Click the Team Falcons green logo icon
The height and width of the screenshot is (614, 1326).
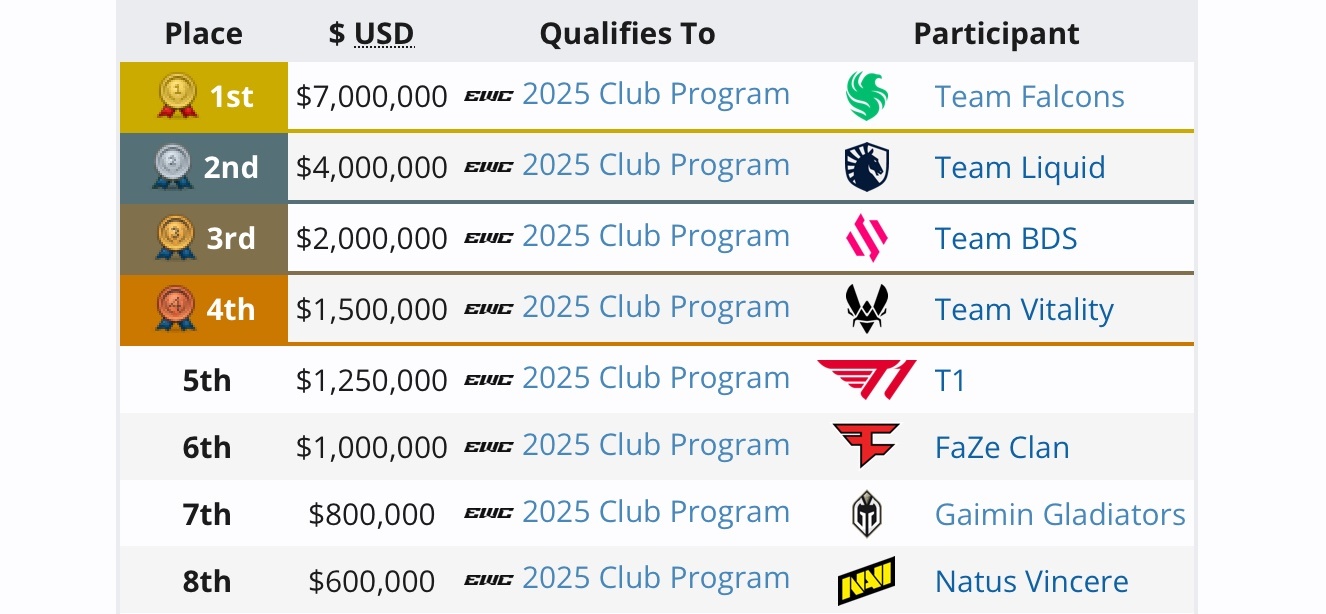(866, 96)
